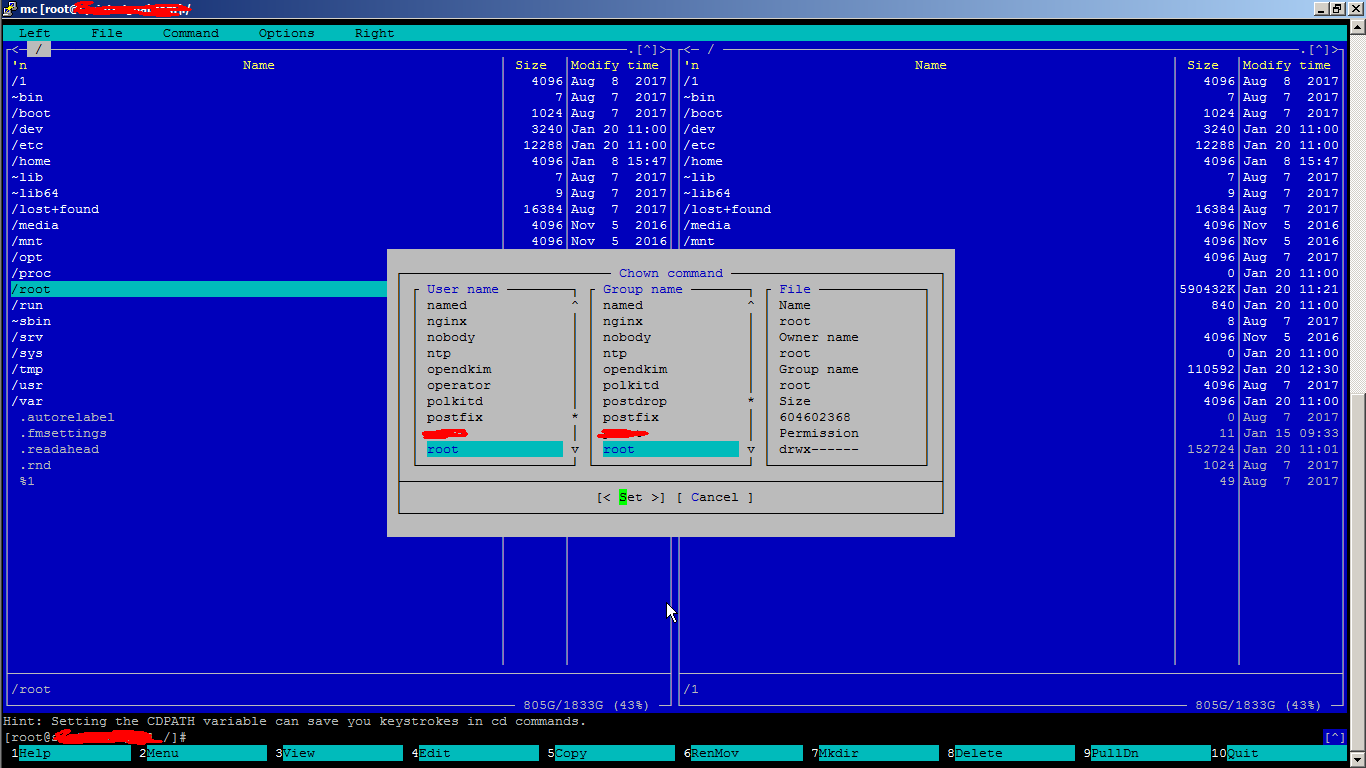The width and height of the screenshot is (1366, 768).
Task: Sort right panel by Size column header
Action: (1203, 65)
